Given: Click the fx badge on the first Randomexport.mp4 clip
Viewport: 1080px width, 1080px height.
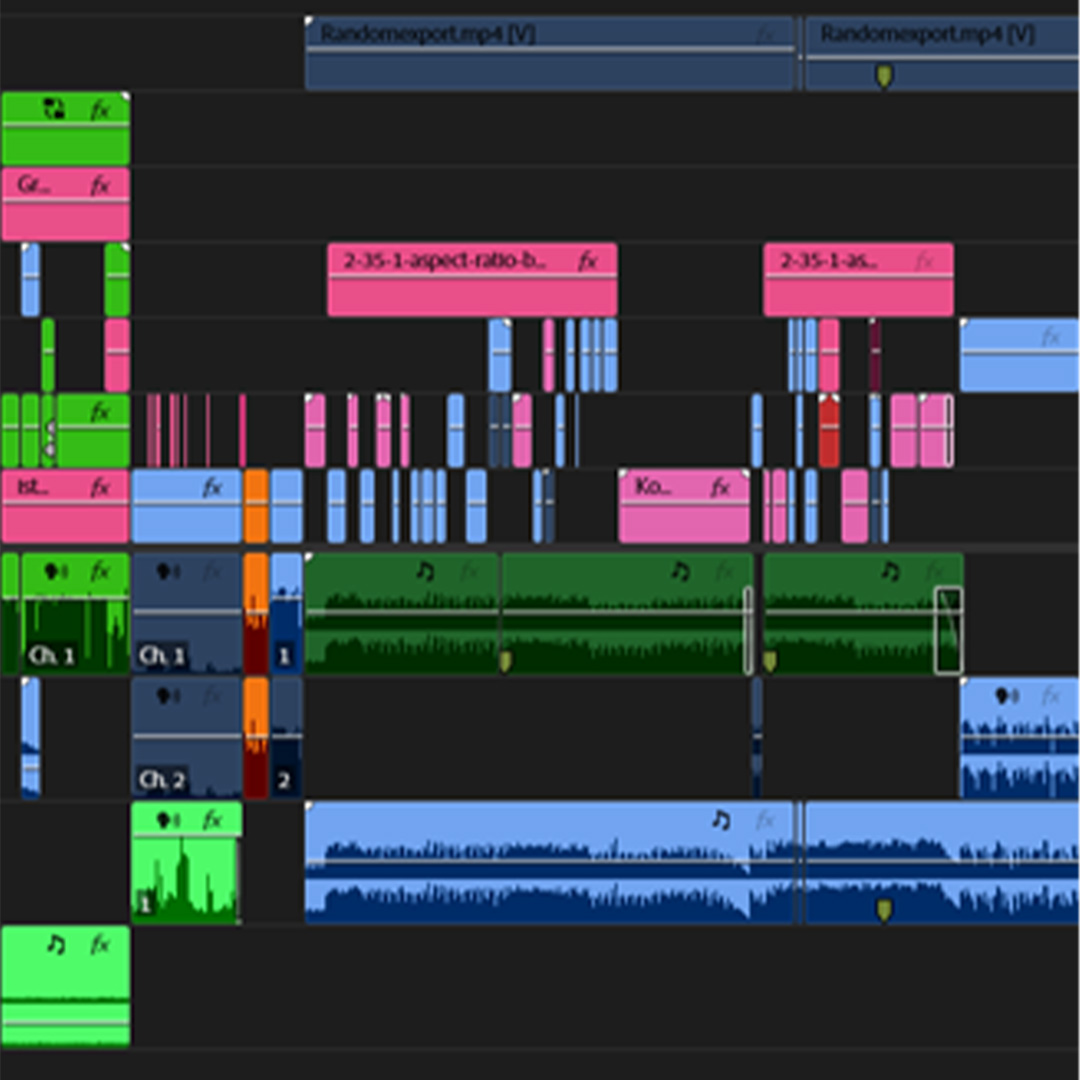Looking at the screenshot, I should [768, 33].
